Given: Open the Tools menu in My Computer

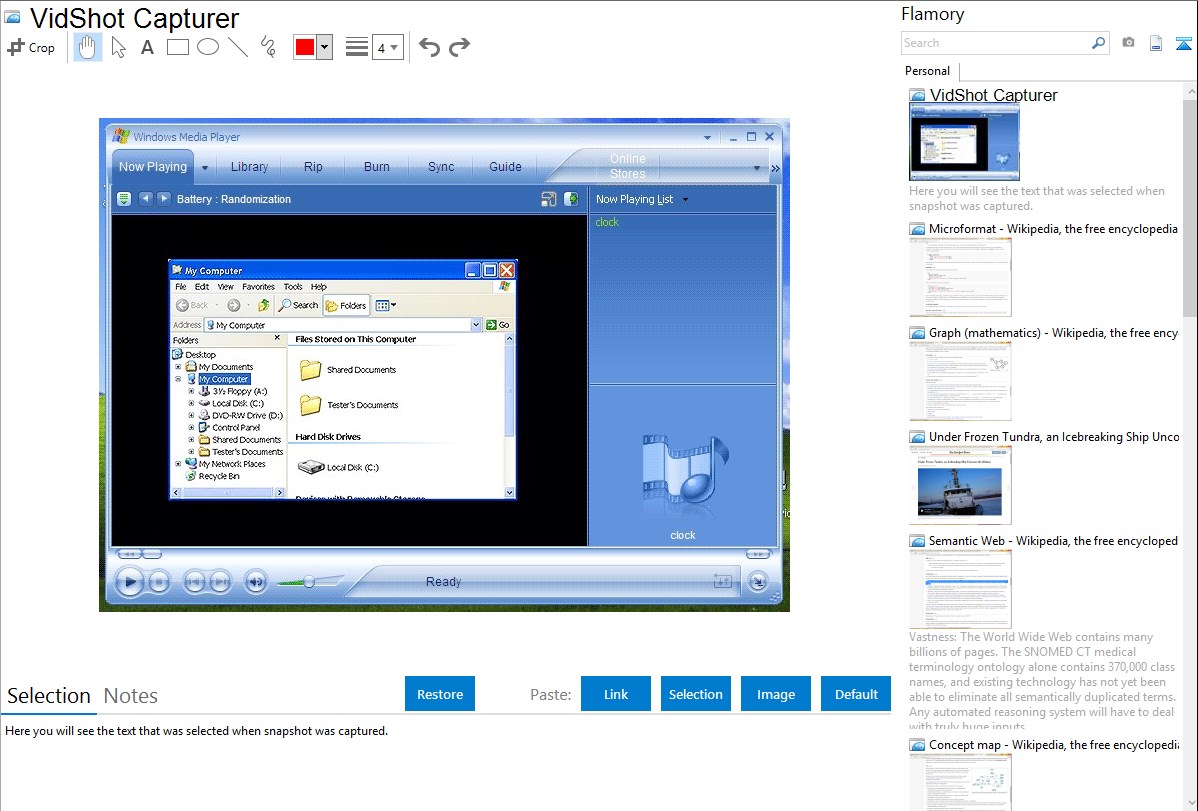Looking at the screenshot, I should pos(293,287).
